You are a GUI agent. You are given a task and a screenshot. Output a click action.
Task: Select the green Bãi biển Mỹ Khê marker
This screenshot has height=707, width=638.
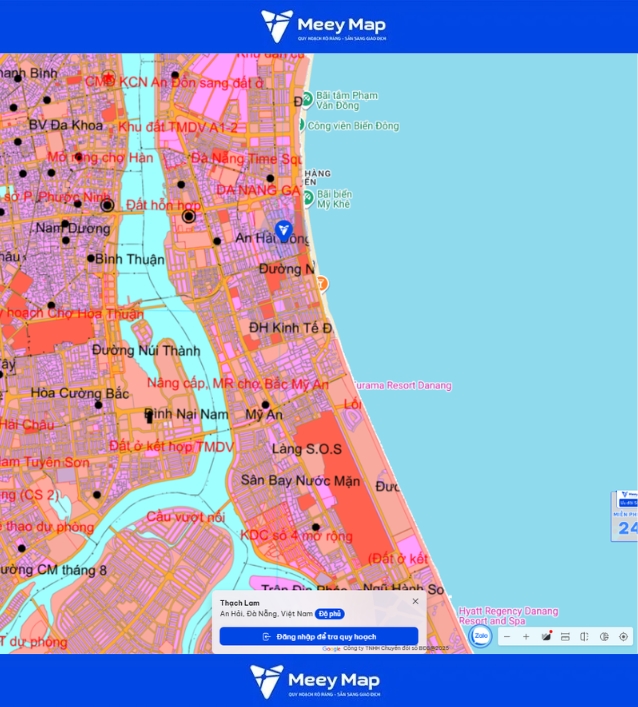coord(308,197)
